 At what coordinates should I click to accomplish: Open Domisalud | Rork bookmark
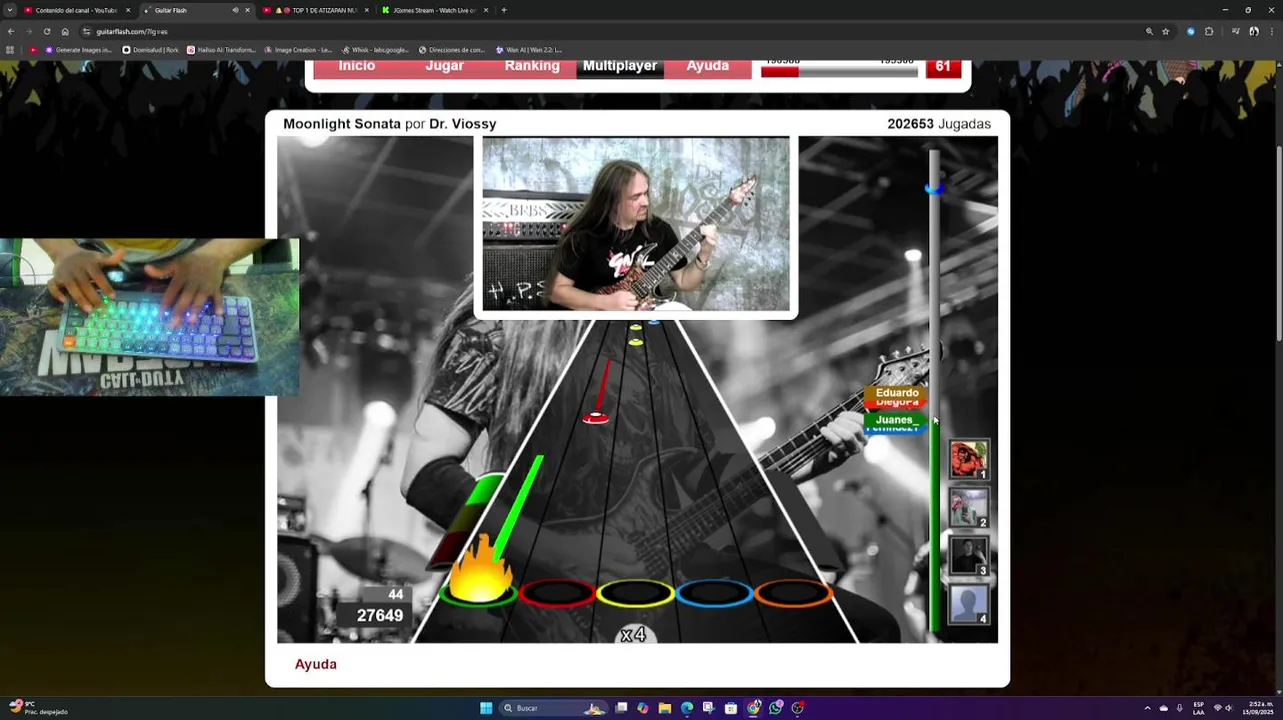pyautogui.click(x=150, y=49)
